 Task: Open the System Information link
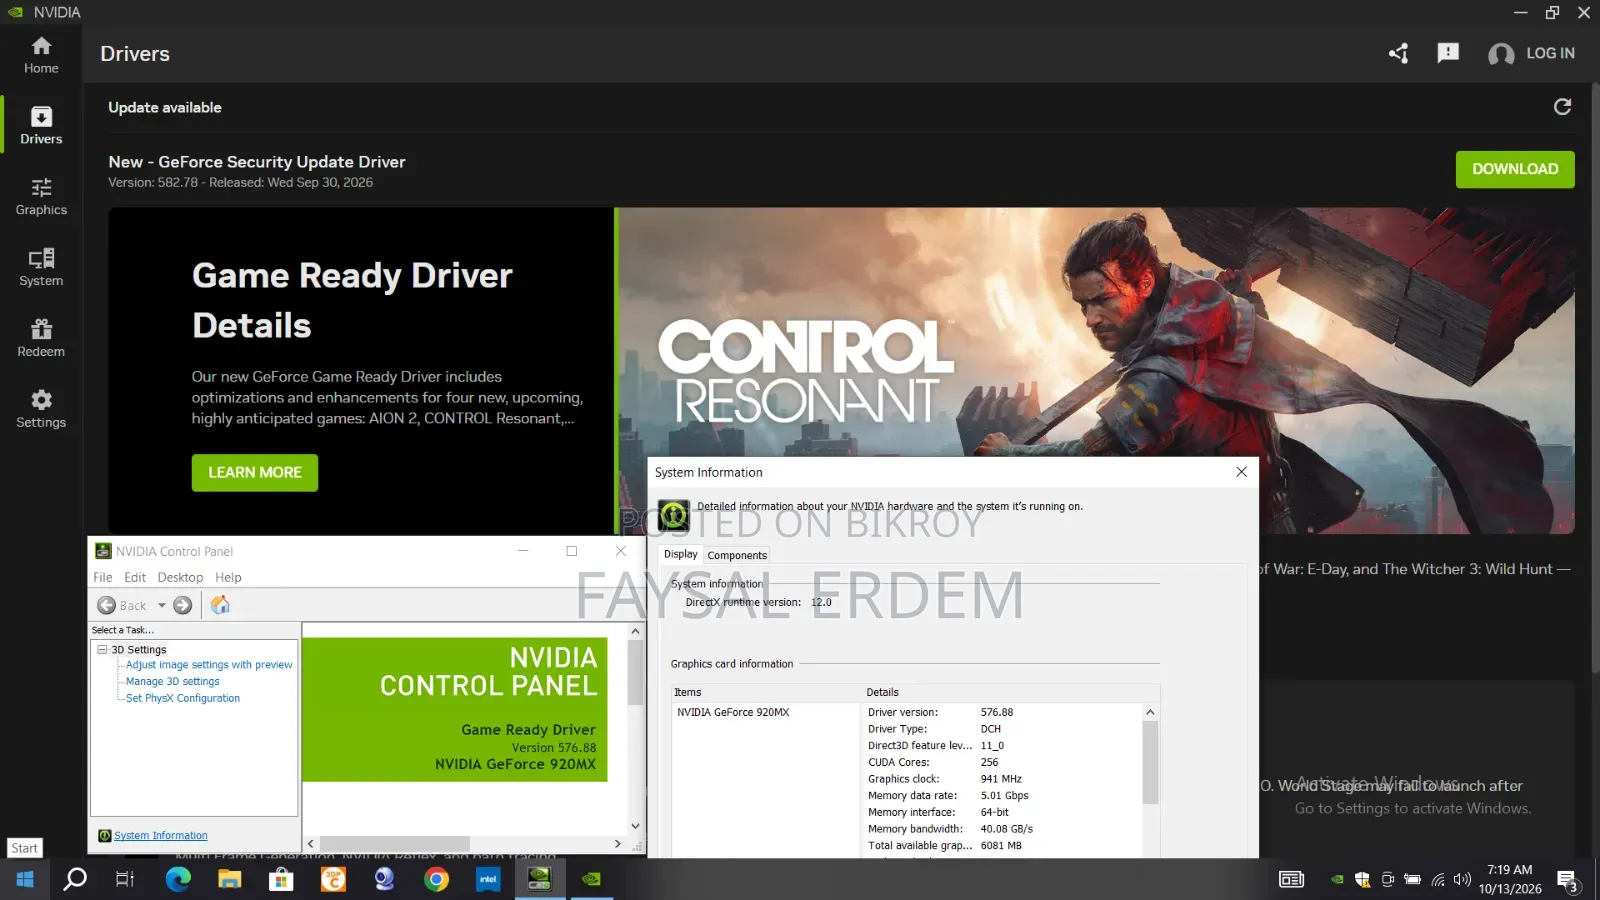[161, 836]
